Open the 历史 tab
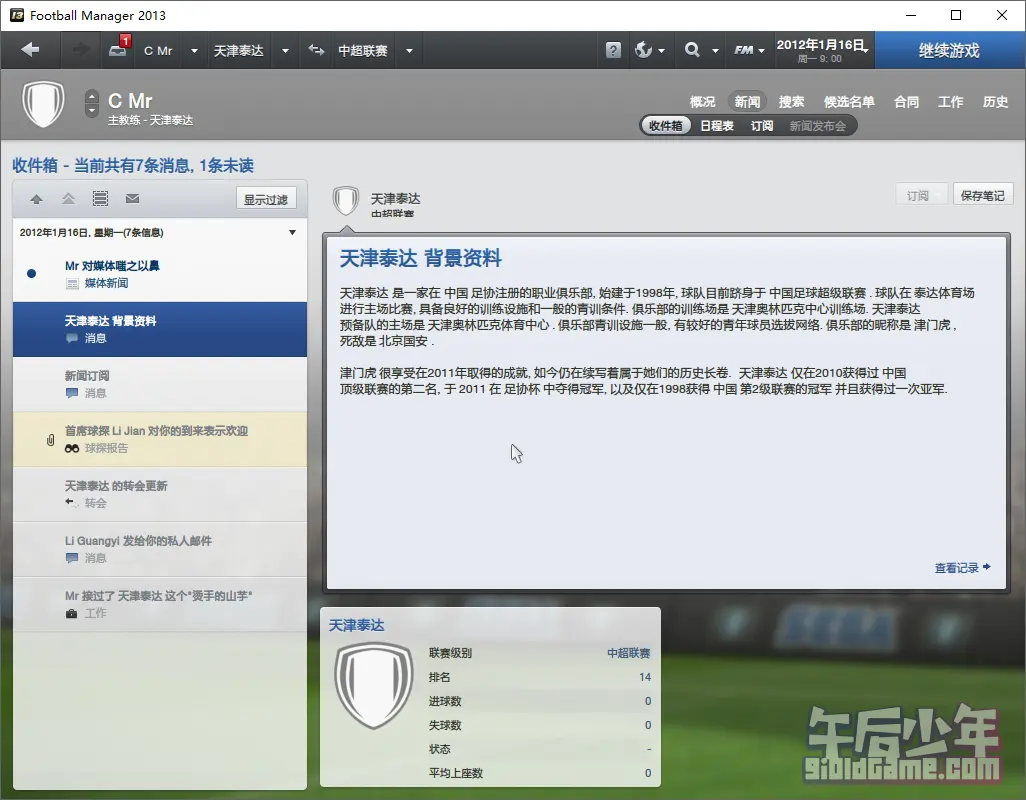1026x800 pixels. (995, 102)
